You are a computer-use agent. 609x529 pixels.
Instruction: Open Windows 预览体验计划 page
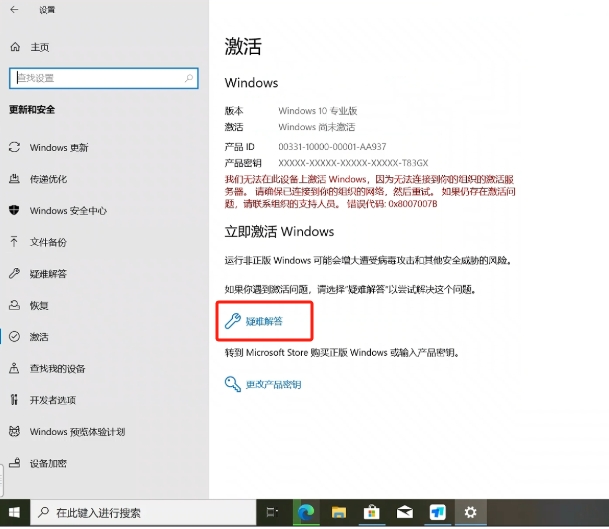pyautogui.click(x=77, y=432)
